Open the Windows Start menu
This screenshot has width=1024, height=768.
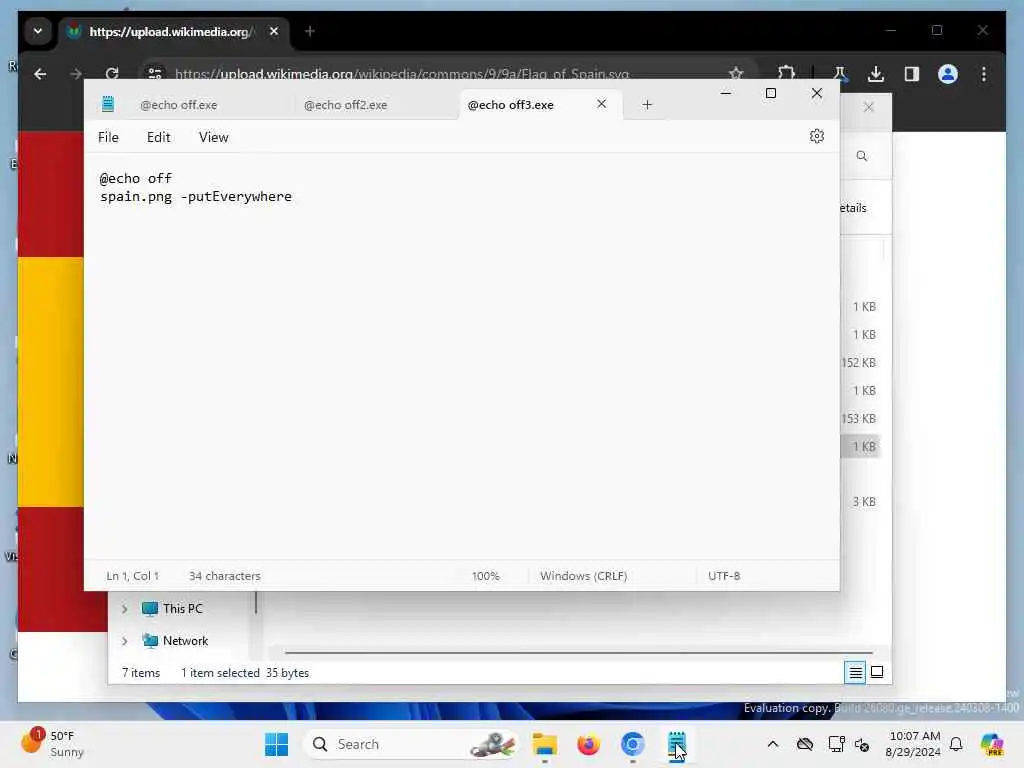point(276,744)
